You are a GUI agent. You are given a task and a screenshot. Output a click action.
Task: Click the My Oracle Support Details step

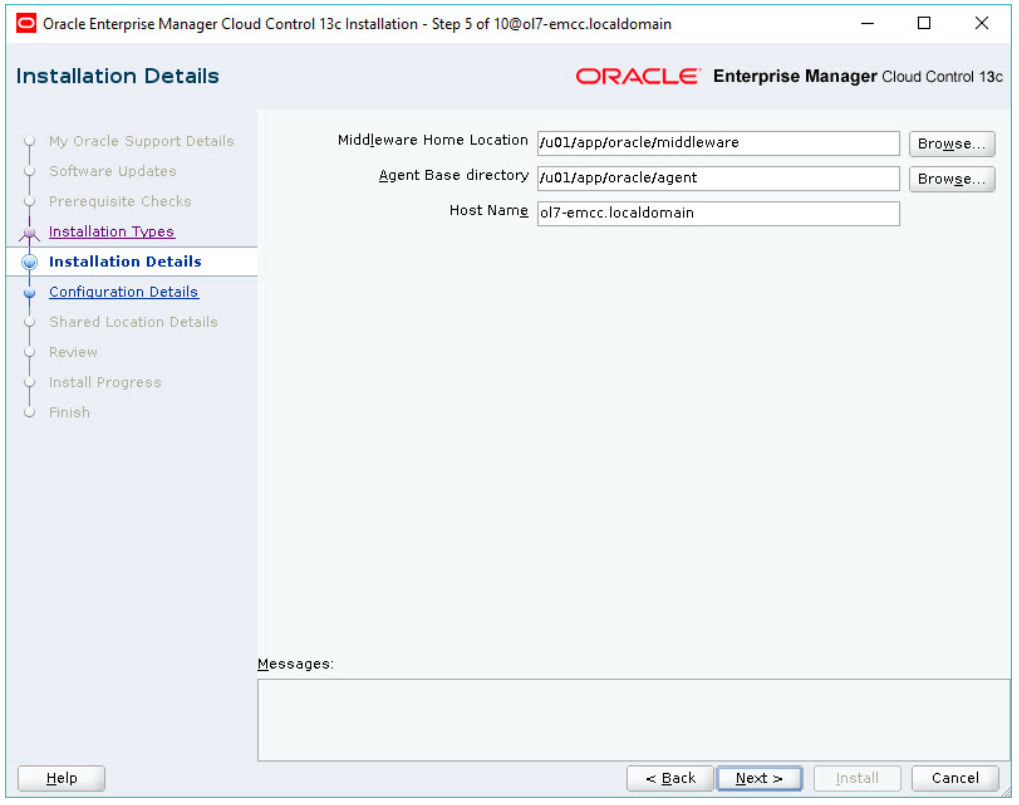tap(141, 141)
